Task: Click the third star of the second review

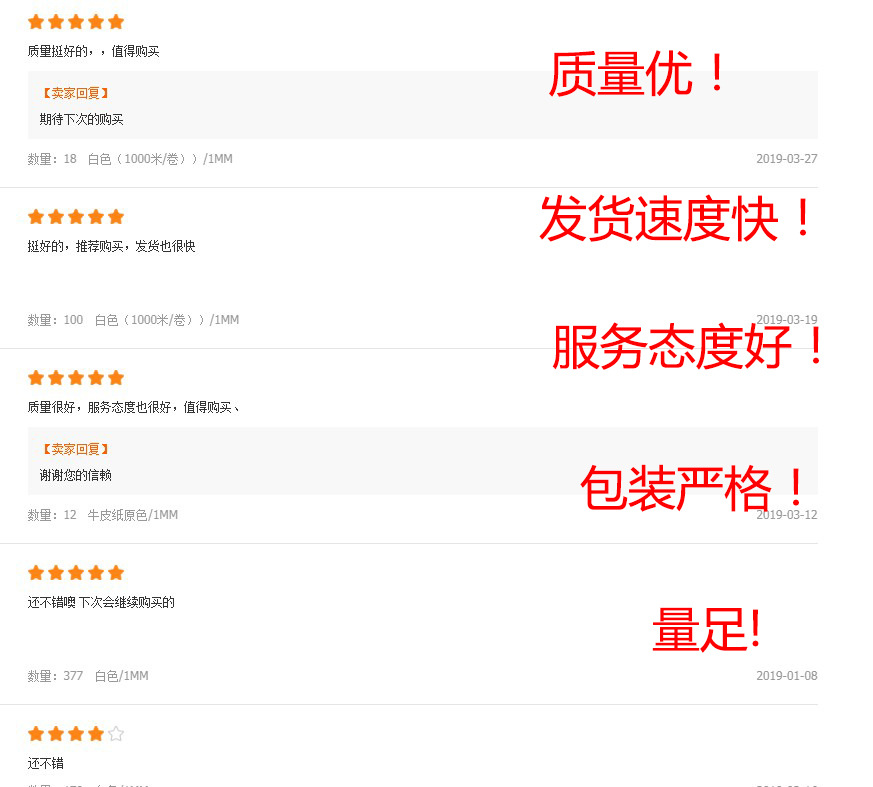Action: point(76,217)
